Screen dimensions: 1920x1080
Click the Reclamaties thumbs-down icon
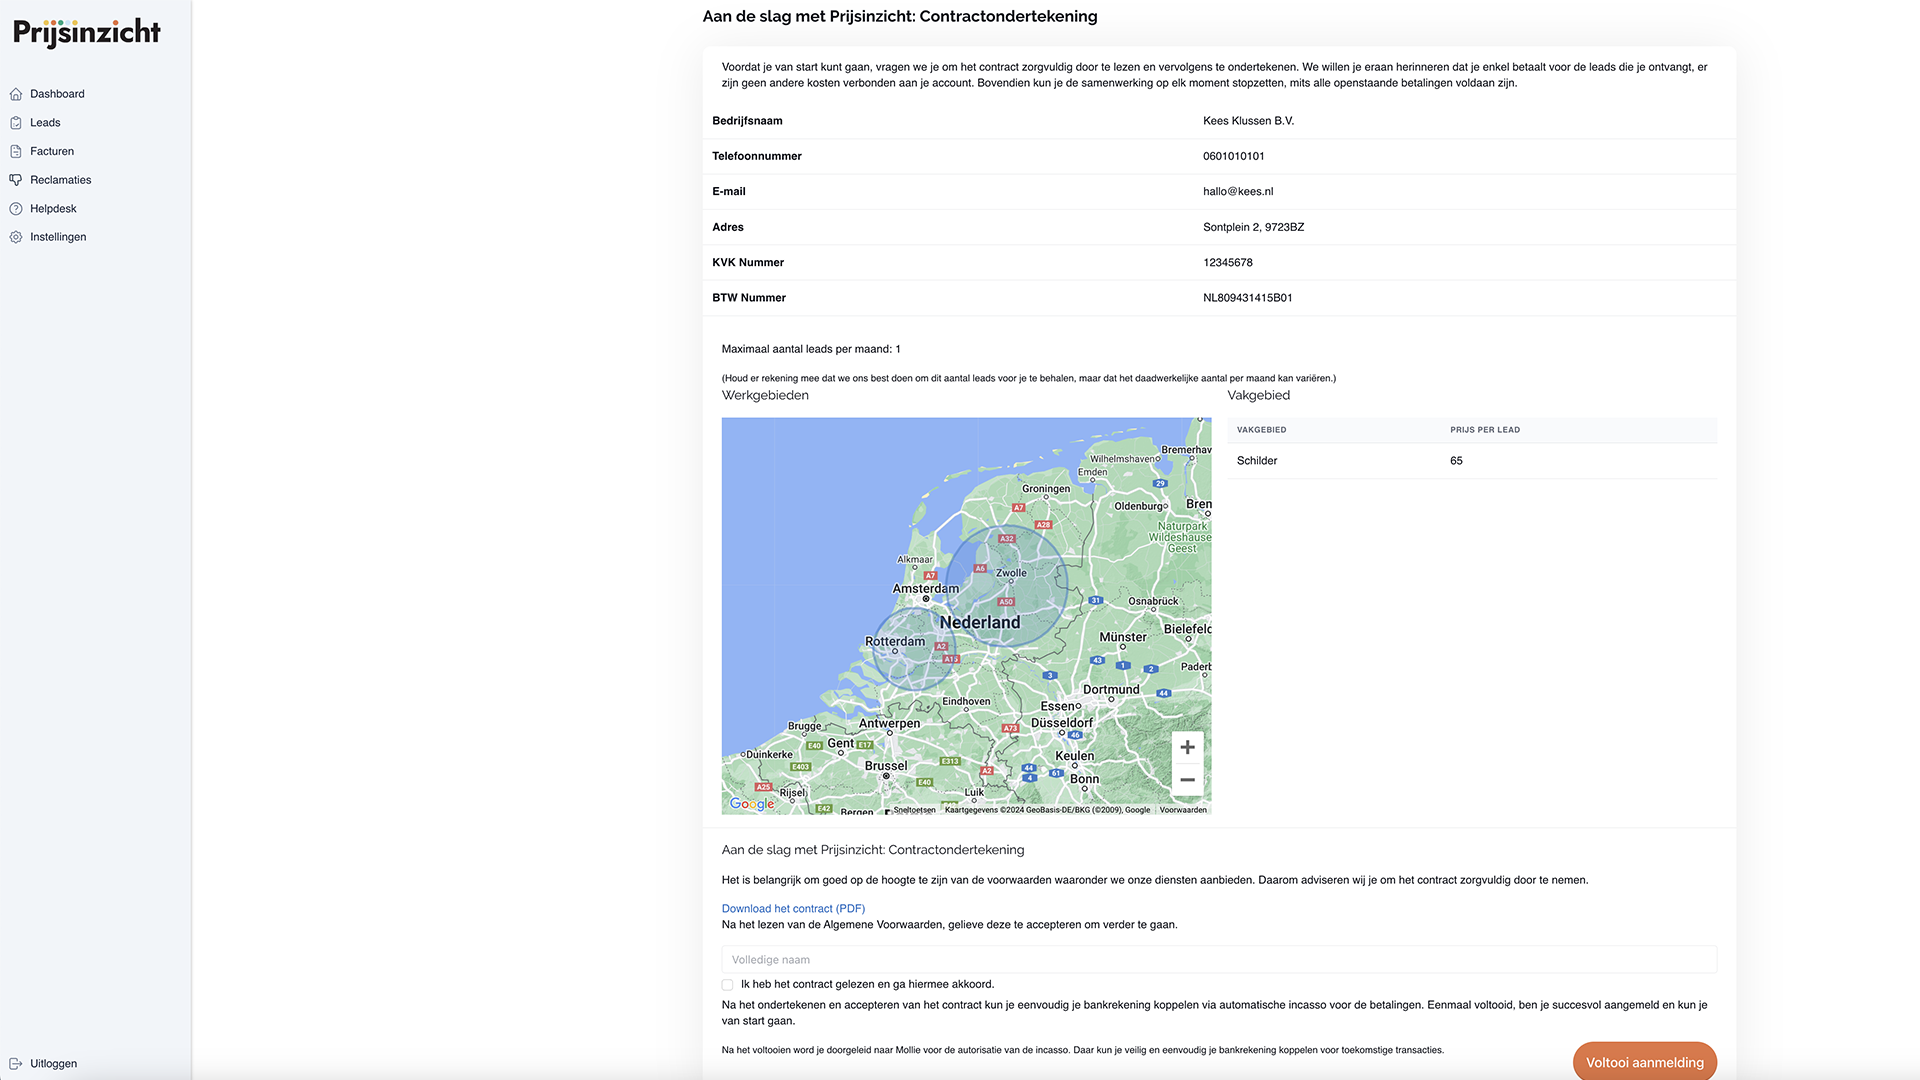click(16, 180)
